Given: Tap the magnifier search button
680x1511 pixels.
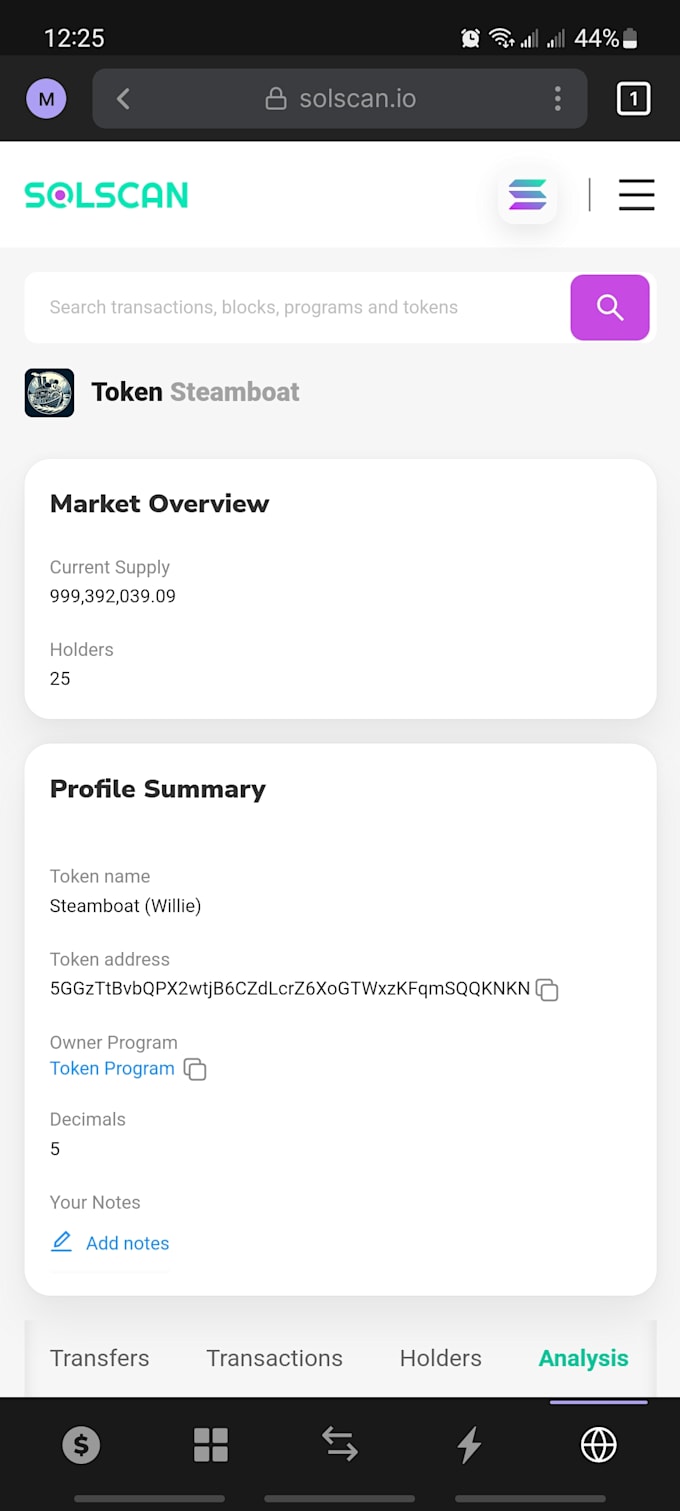Looking at the screenshot, I should 610,307.
